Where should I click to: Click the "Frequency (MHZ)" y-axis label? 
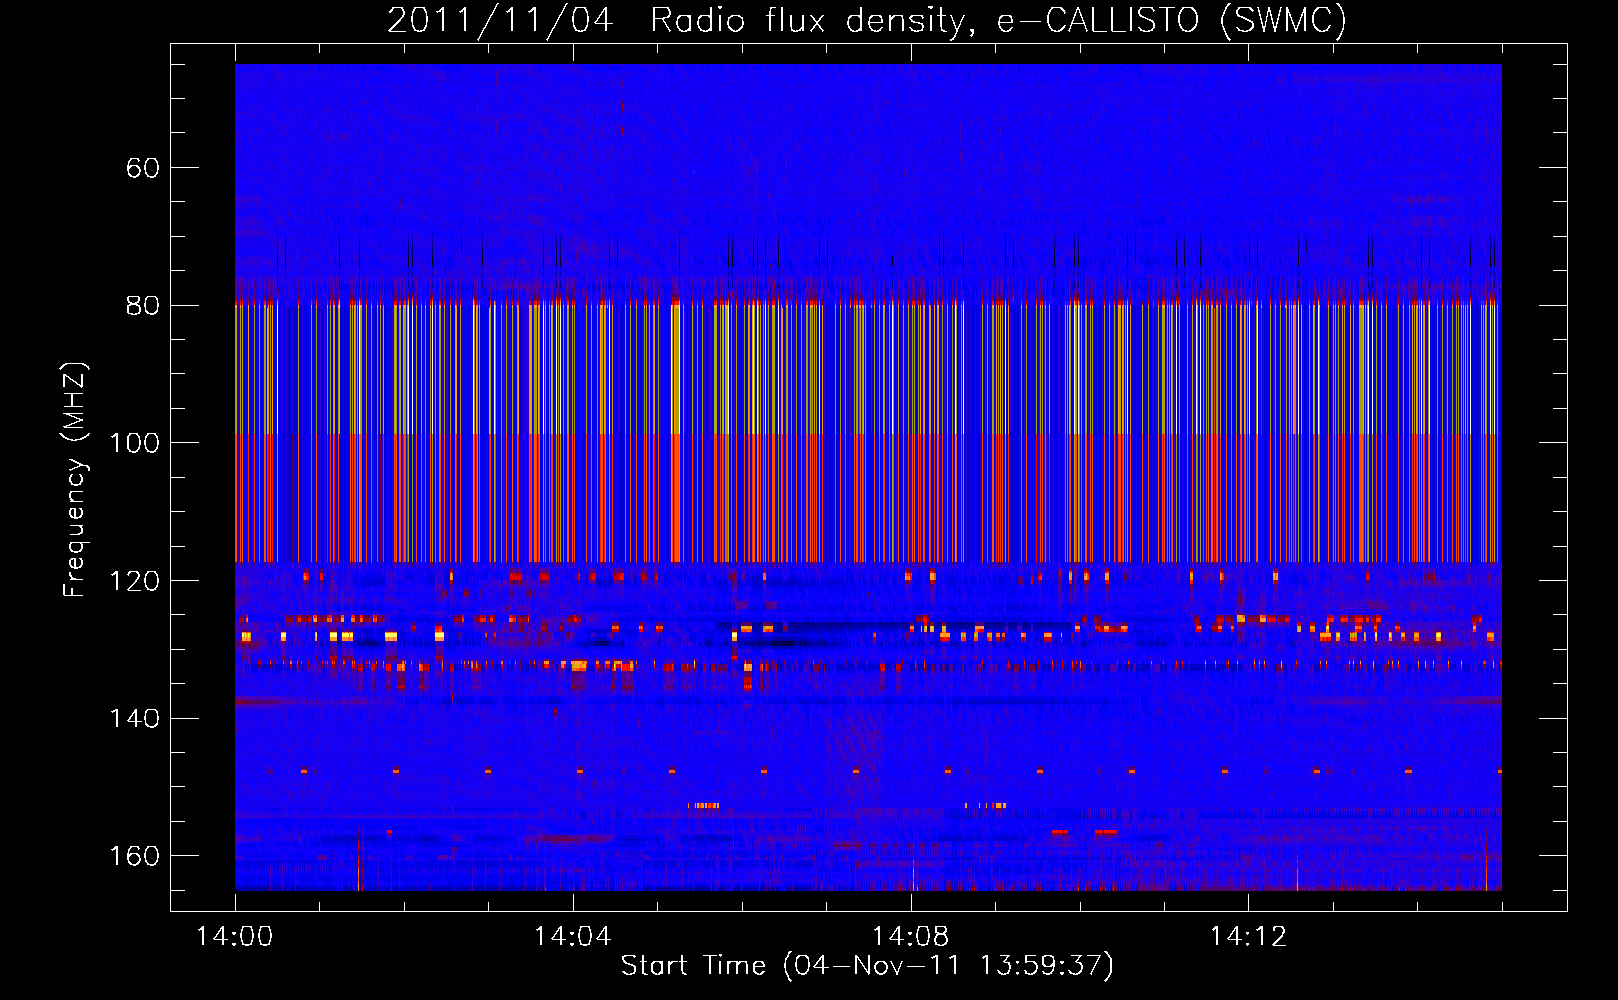(76, 480)
